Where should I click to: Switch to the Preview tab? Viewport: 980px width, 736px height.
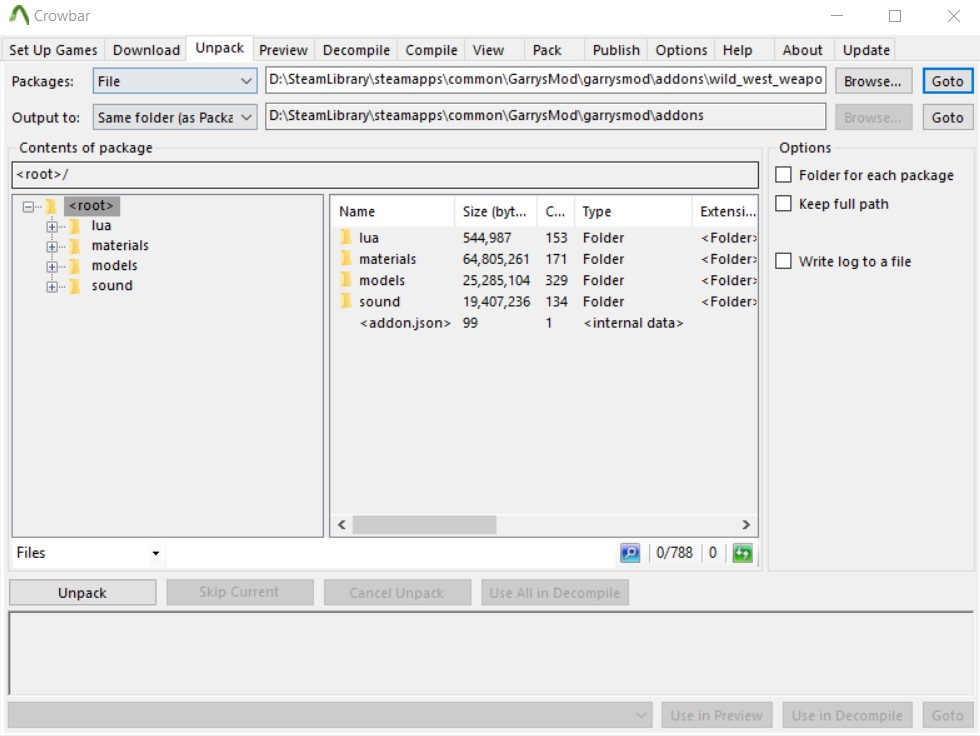[283, 50]
